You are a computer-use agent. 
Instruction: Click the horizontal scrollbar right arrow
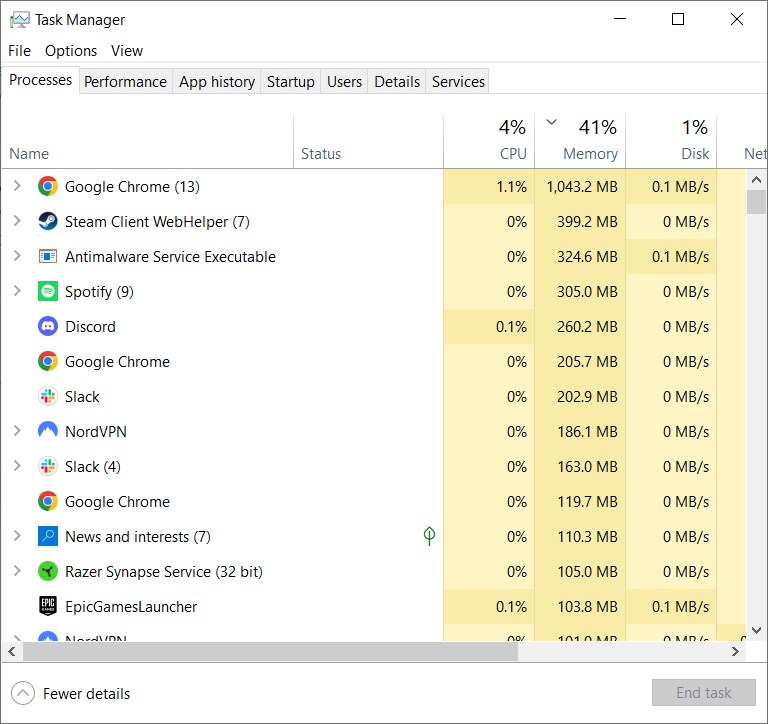coord(735,652)
